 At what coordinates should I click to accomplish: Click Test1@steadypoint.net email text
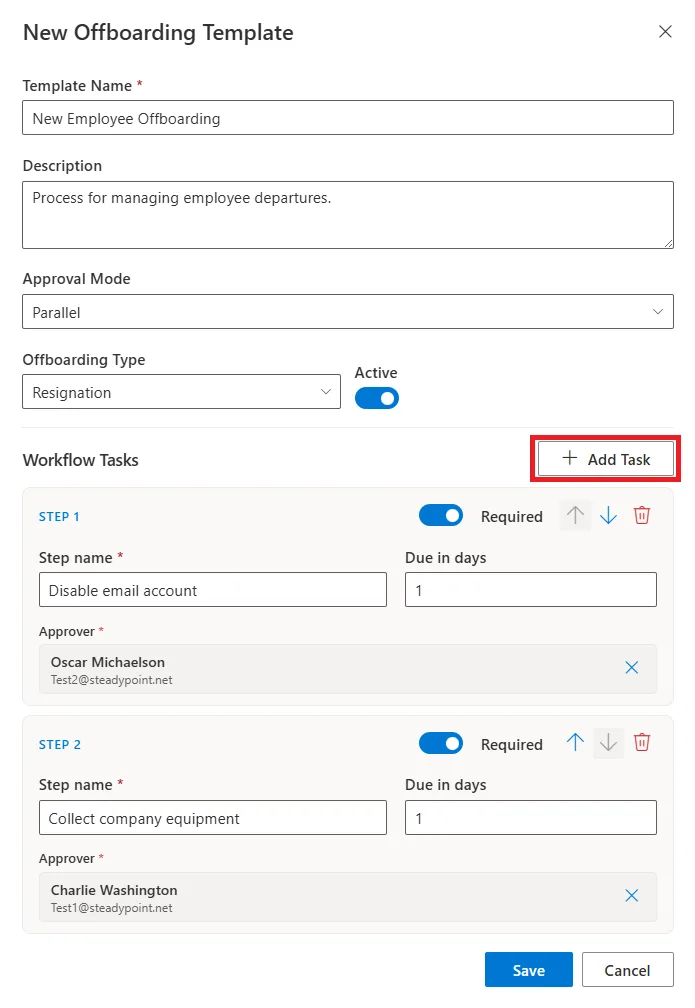point(112,908)
